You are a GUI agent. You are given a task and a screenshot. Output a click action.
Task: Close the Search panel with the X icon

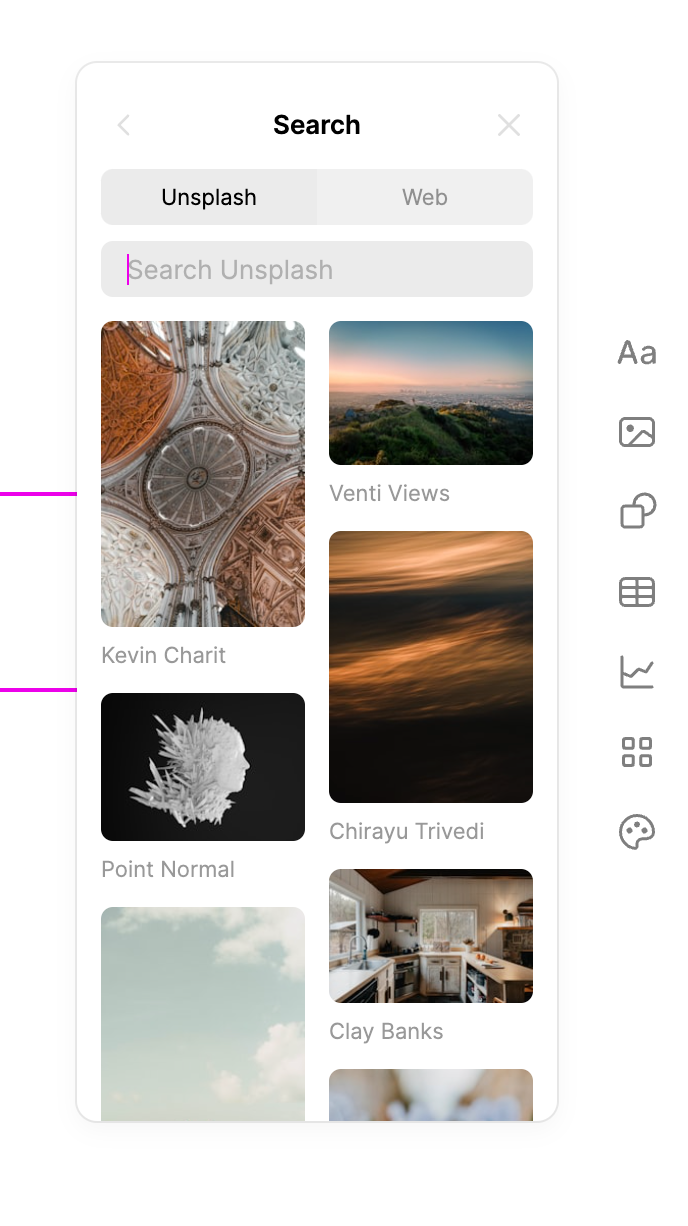click(x=508, y=125)
